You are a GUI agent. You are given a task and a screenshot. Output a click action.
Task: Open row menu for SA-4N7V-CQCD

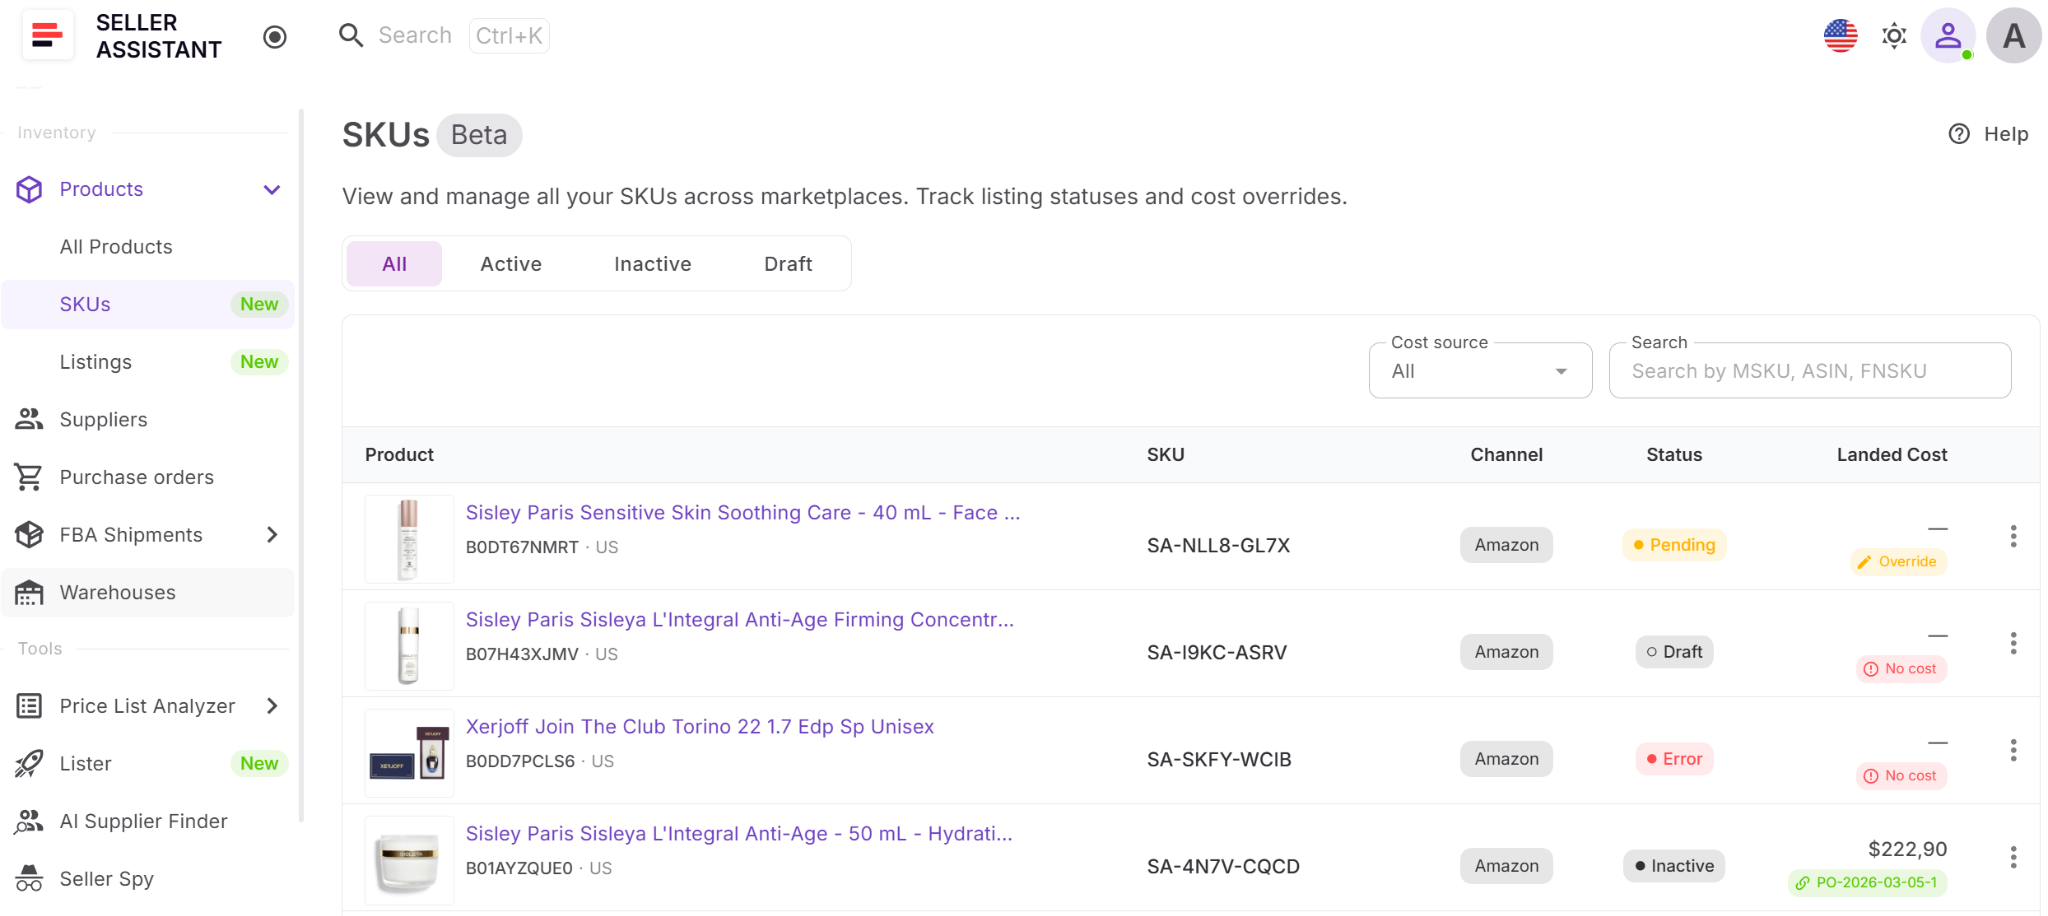pyautogui.click(x=2013, y=858)
